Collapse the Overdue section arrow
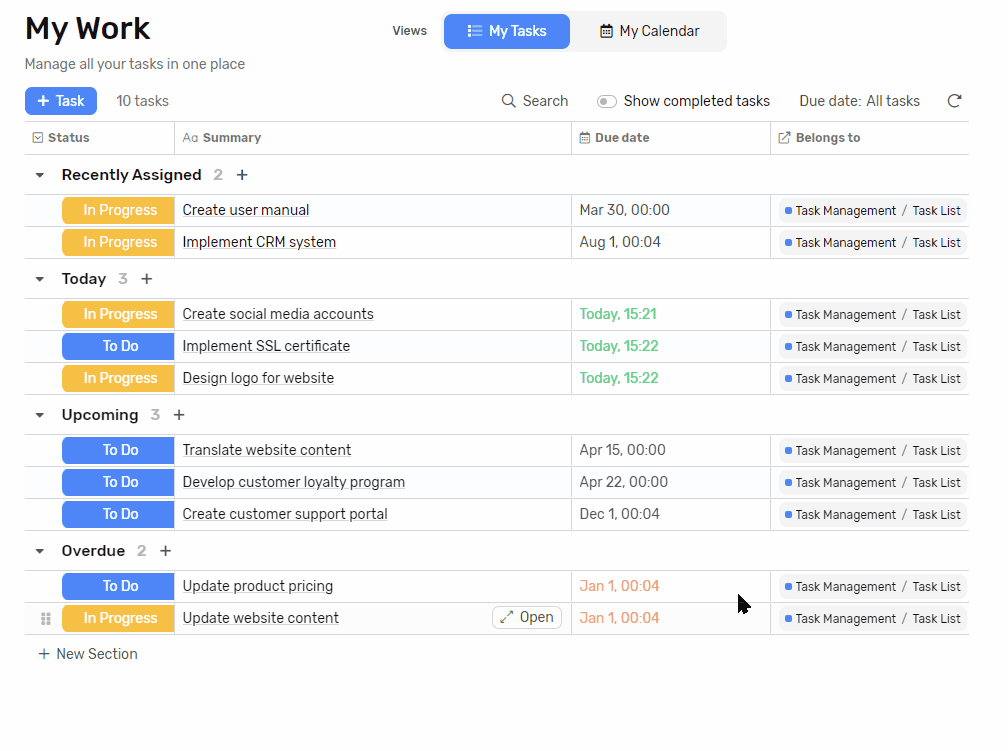This screenshot has height=751, width=1008. [x=40, y=551]
